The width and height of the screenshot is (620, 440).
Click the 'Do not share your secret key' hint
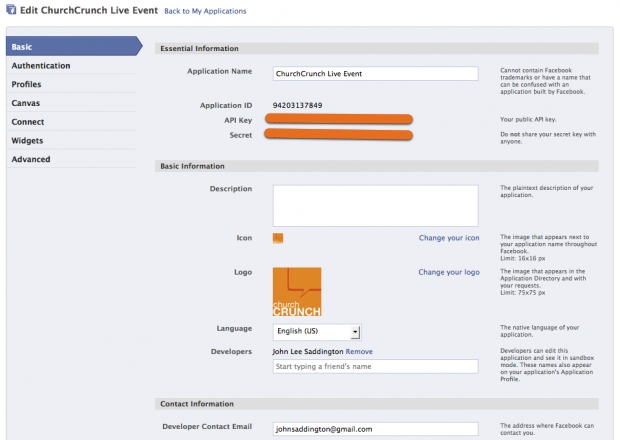tap(548, 138)
